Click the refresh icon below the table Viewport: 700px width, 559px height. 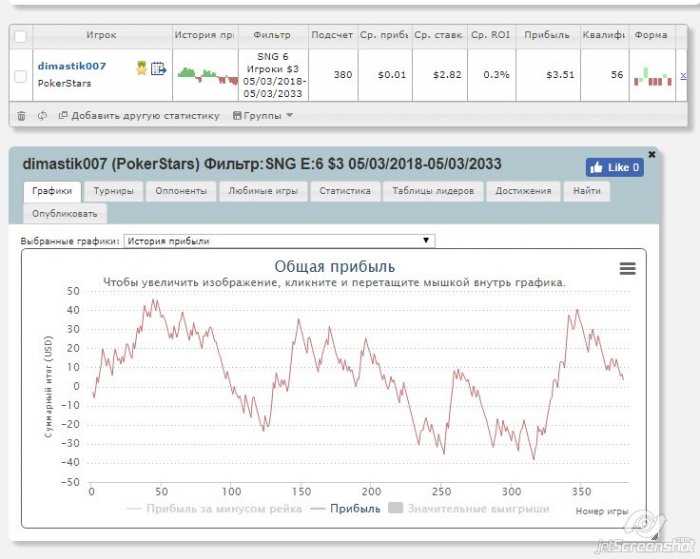tap(42, 116)
